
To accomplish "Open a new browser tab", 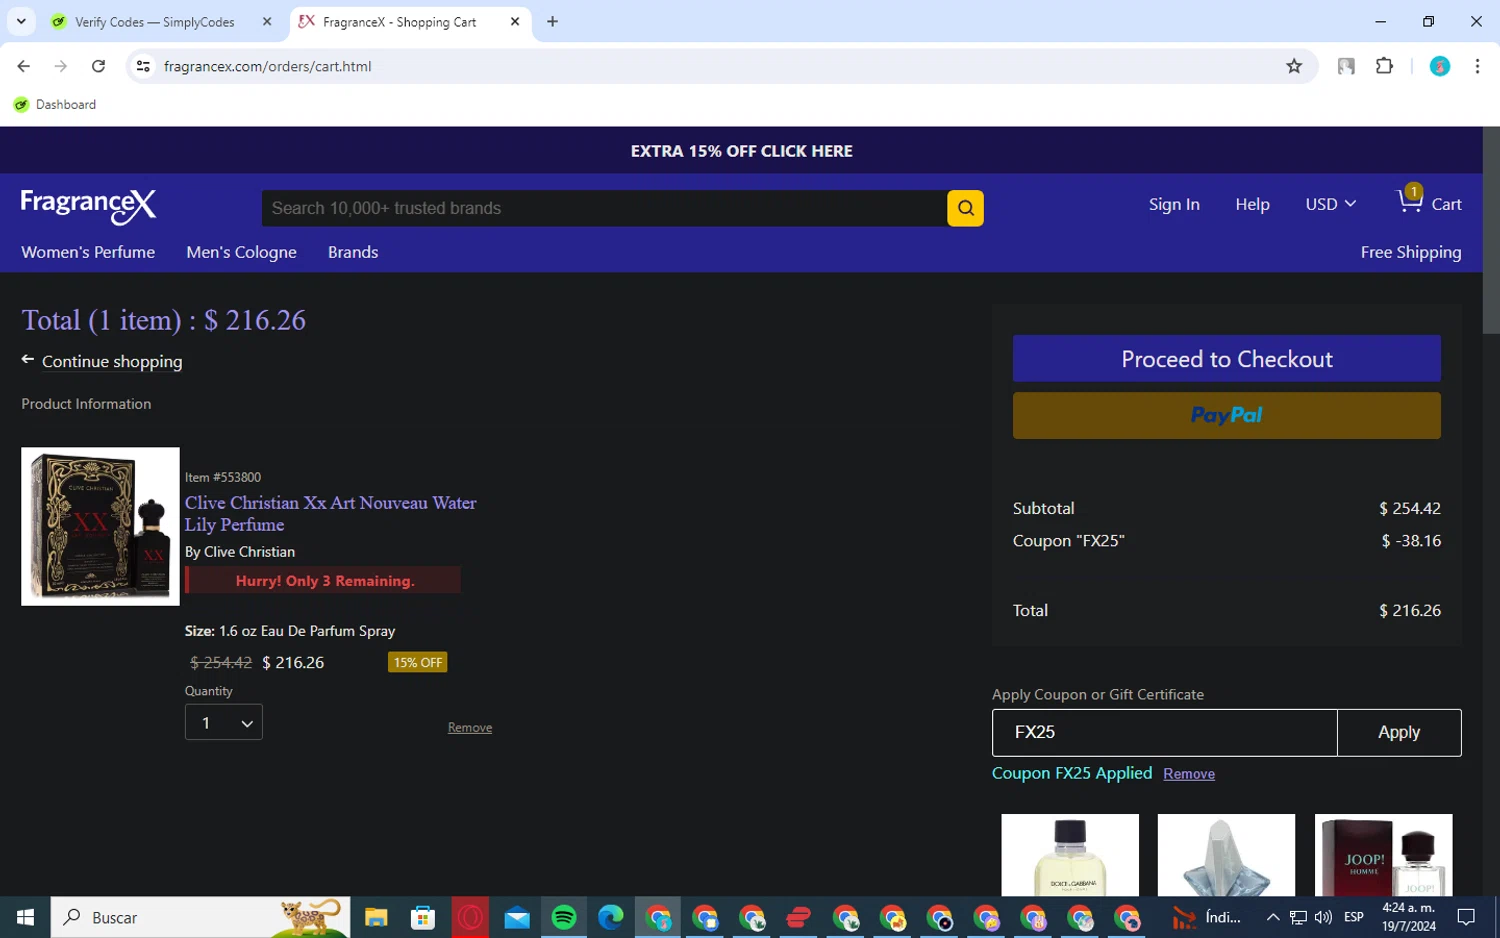I will click(x=552, y=21).
